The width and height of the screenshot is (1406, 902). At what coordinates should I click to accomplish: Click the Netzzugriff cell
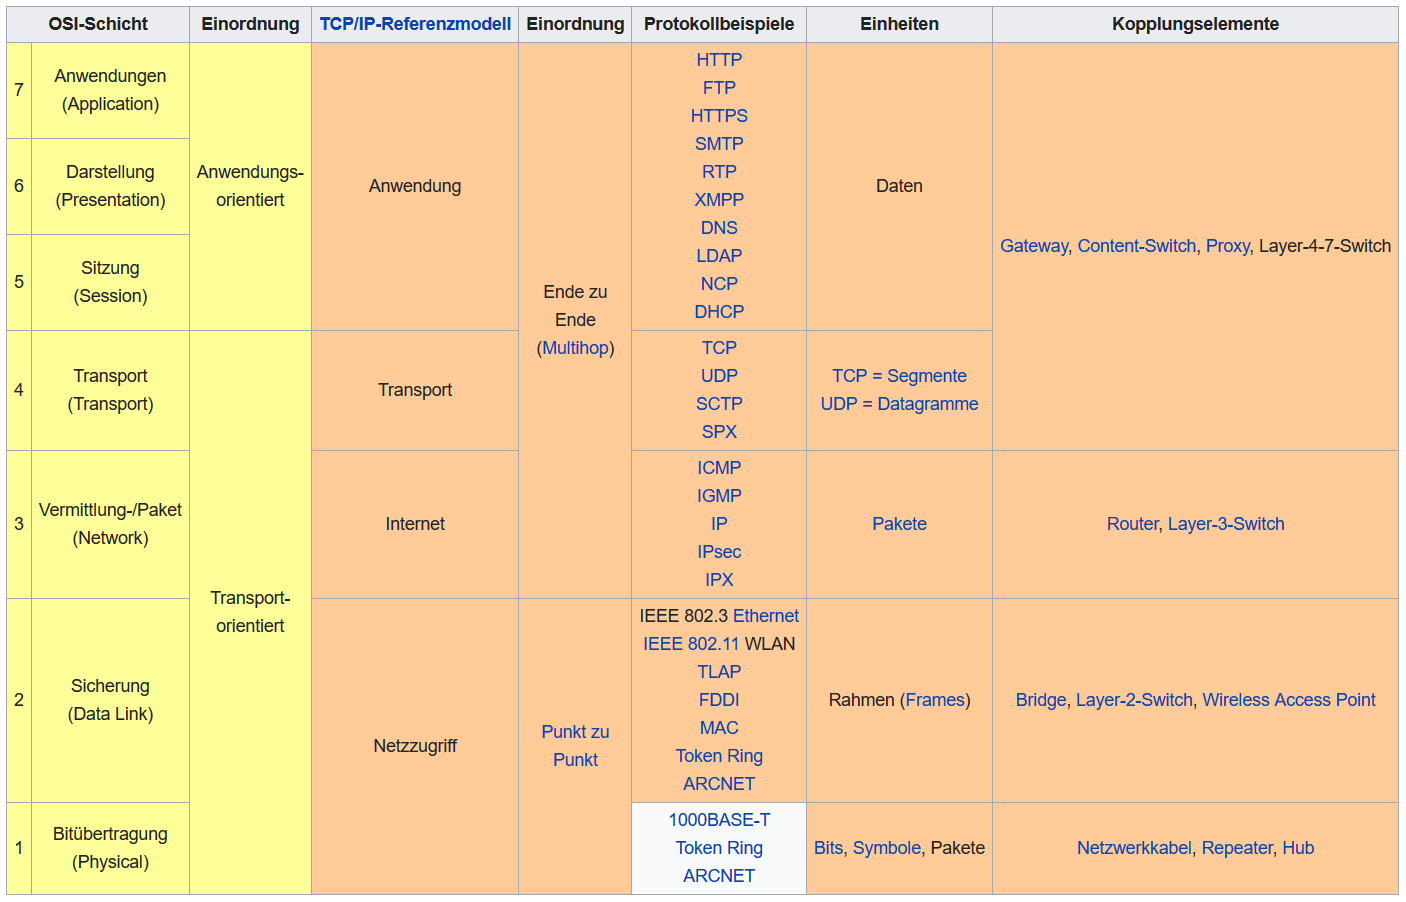[415, 746]
